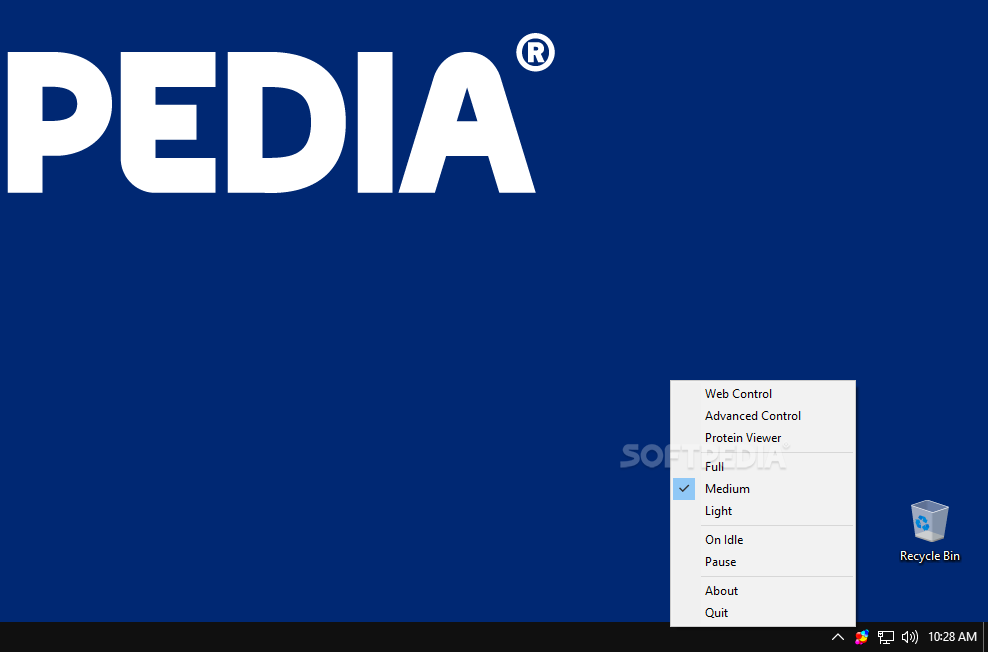Image resolution: width=988 pixels, height=652 pixels.
Task: Set folding power to Full
Action: coord(762,467)
